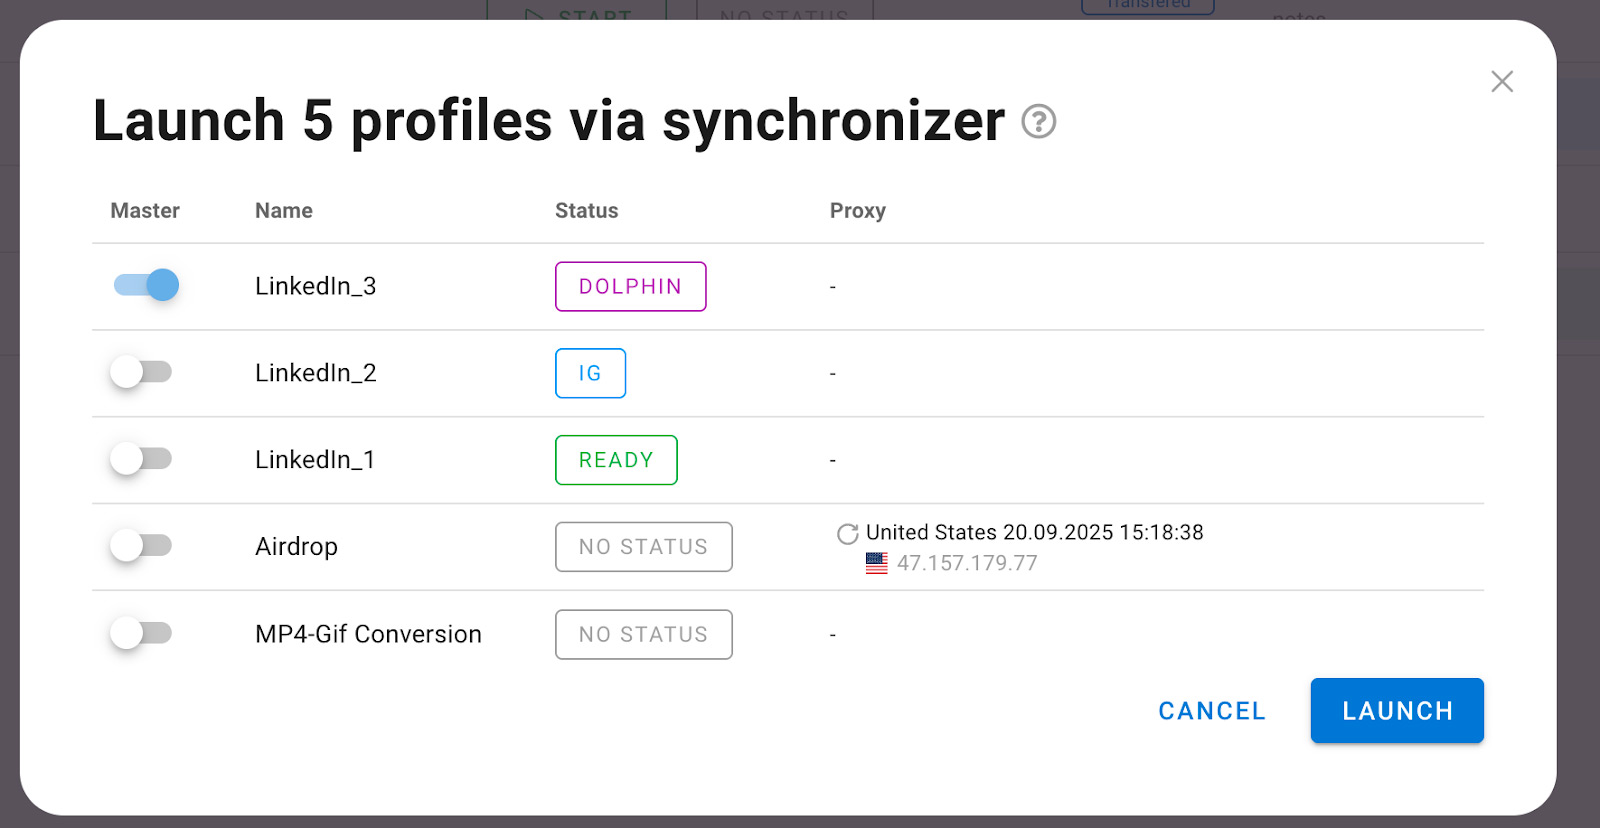Image resolution: width=1600 pixels, height=828 pixels.
Task: Enable master toggle for LinkedIn_2
Action: pos(141,372)
